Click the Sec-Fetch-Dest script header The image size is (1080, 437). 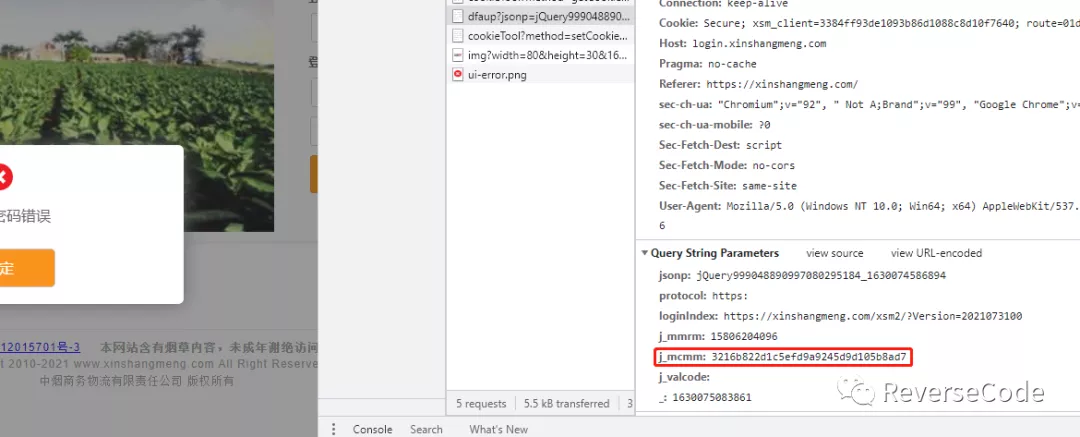click(720, 145)
